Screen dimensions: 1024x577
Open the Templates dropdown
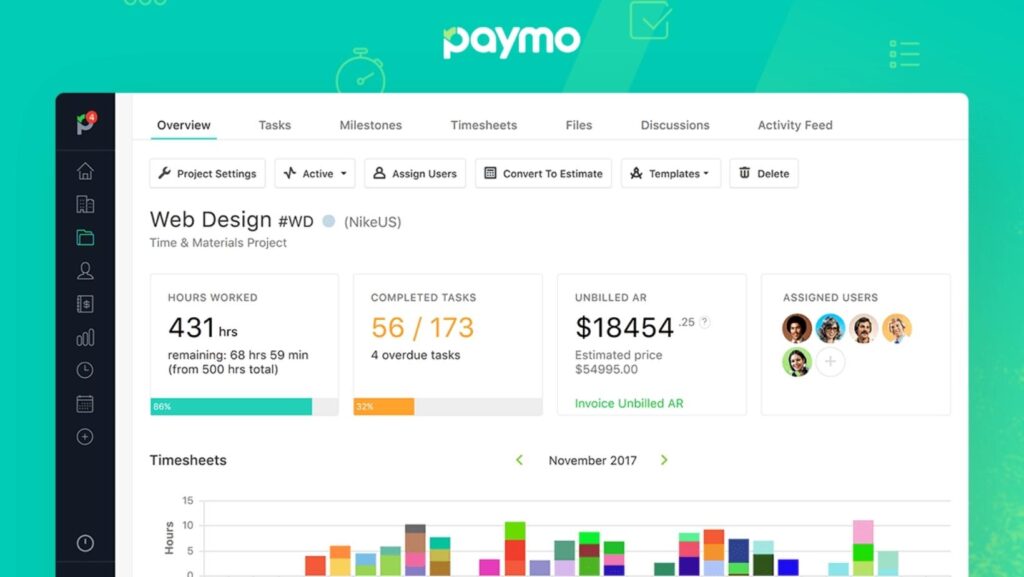tap(671, 174)
